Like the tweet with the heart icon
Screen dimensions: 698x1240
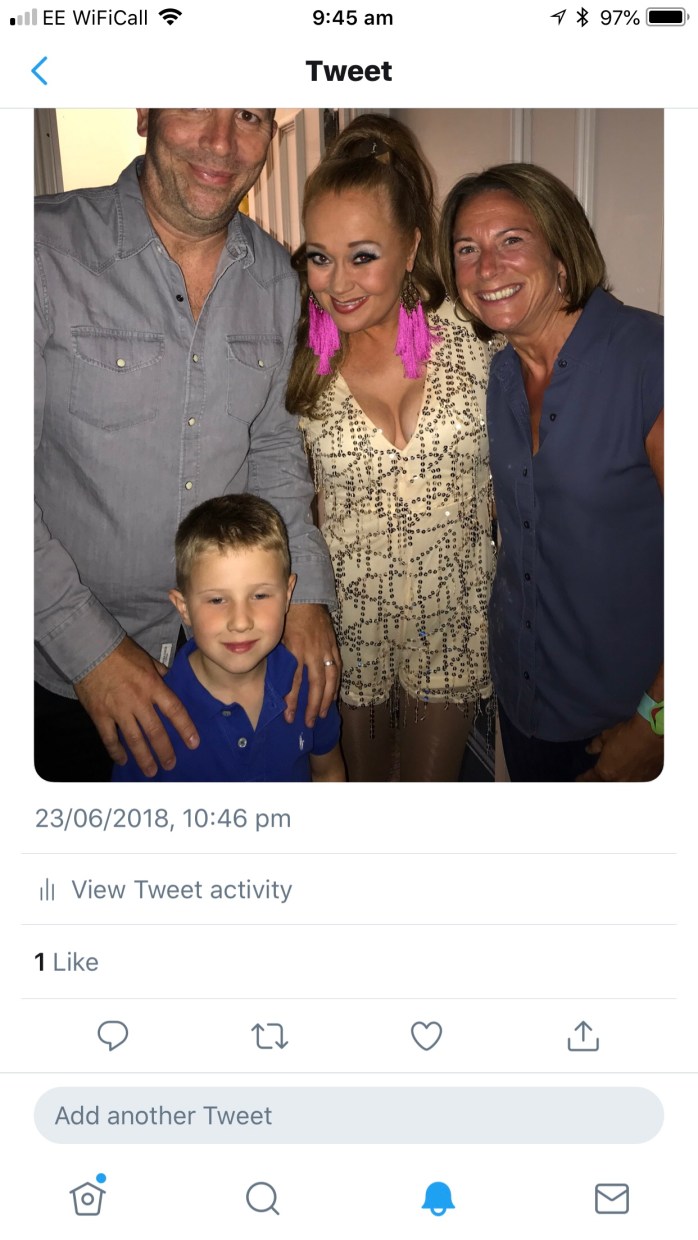427,1036
